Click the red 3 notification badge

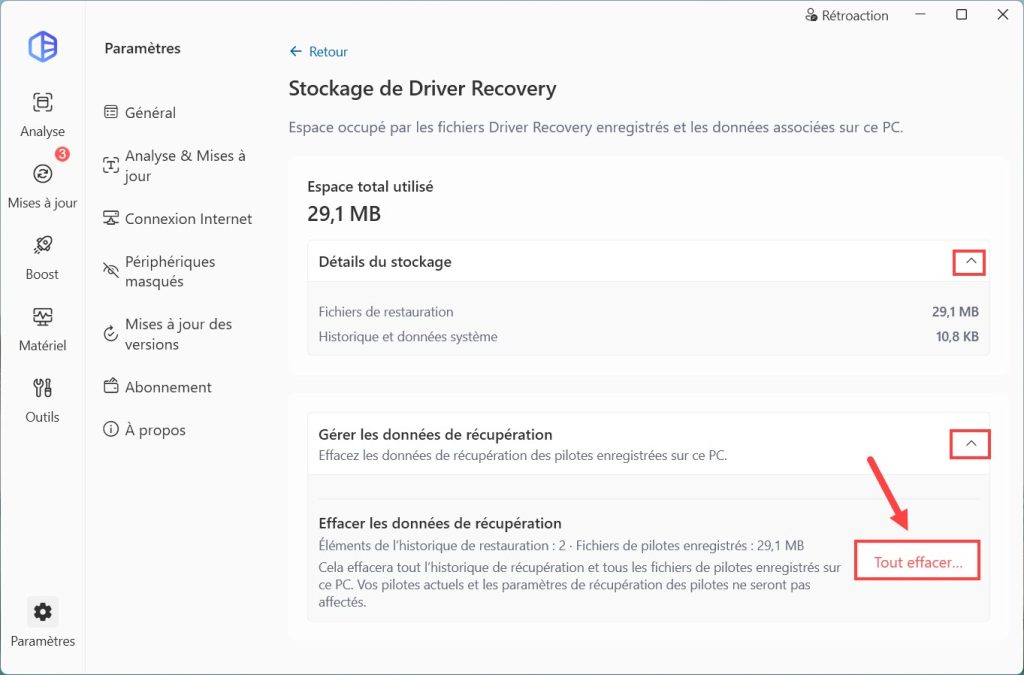(x=62, y=154)
